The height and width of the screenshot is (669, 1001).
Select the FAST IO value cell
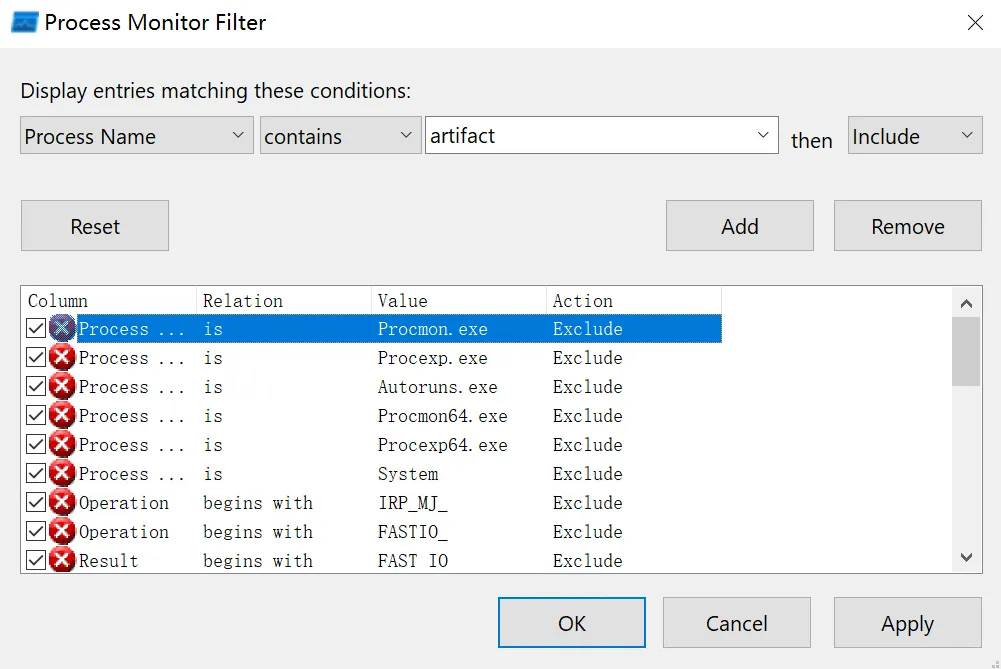pos(412,560)
